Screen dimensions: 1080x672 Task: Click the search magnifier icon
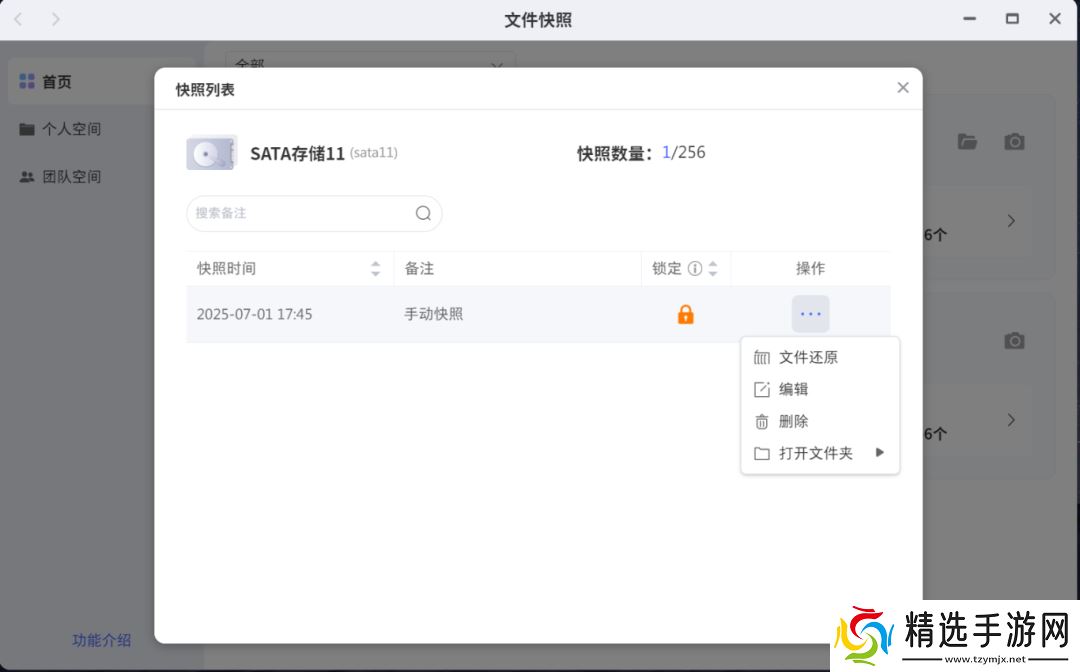(423, 213)
